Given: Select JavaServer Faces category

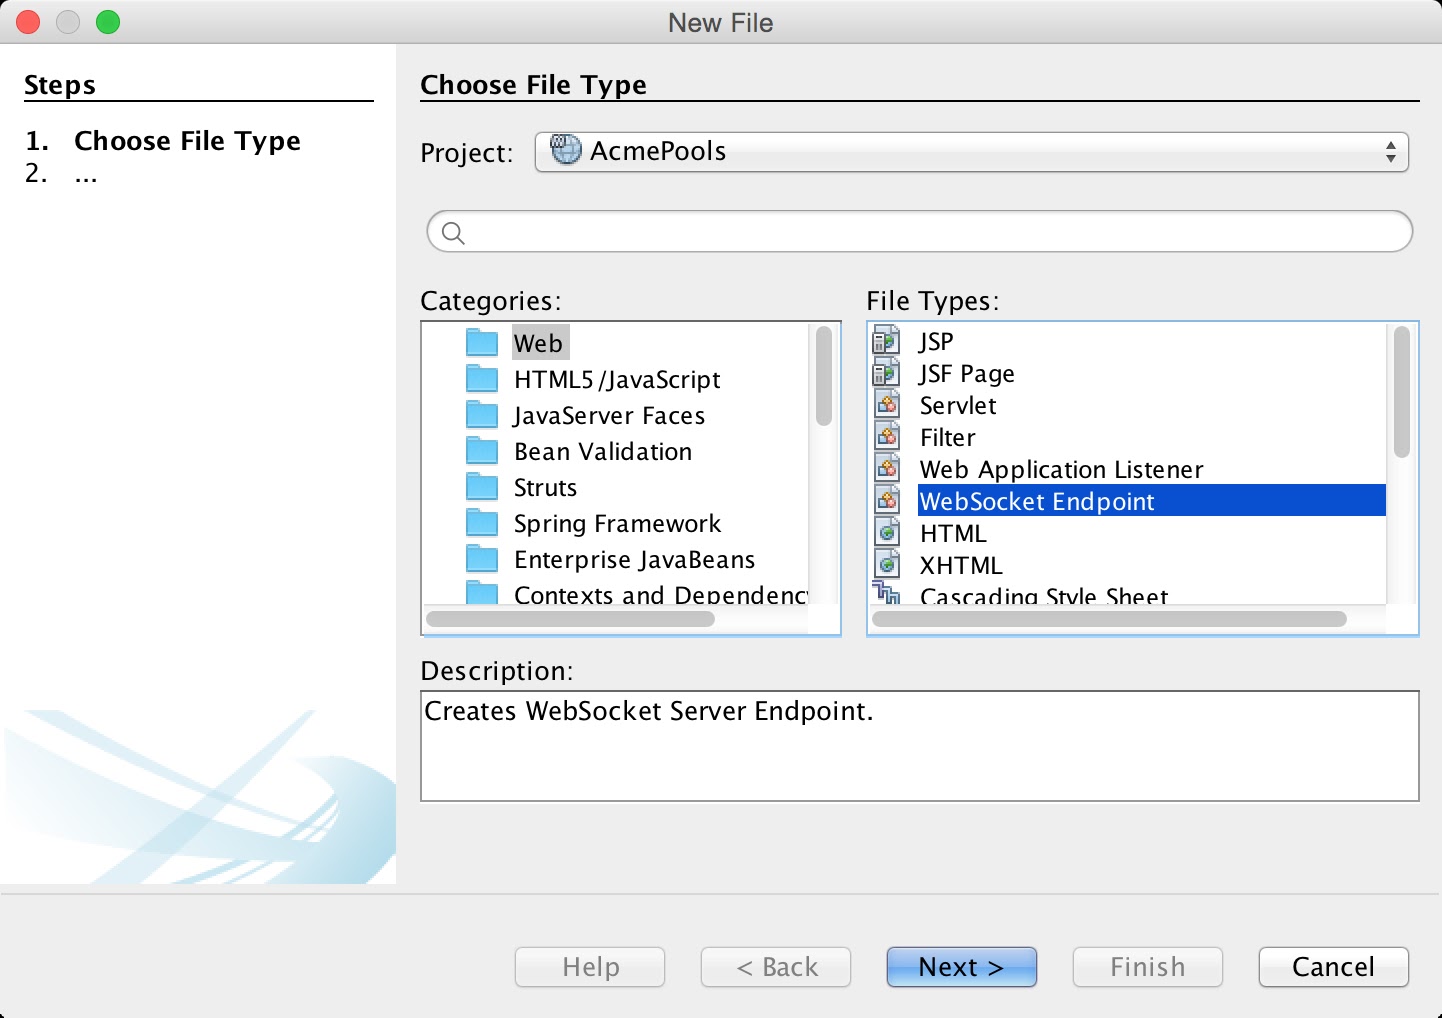Looking at the screenshot, I should coord(609,416).
